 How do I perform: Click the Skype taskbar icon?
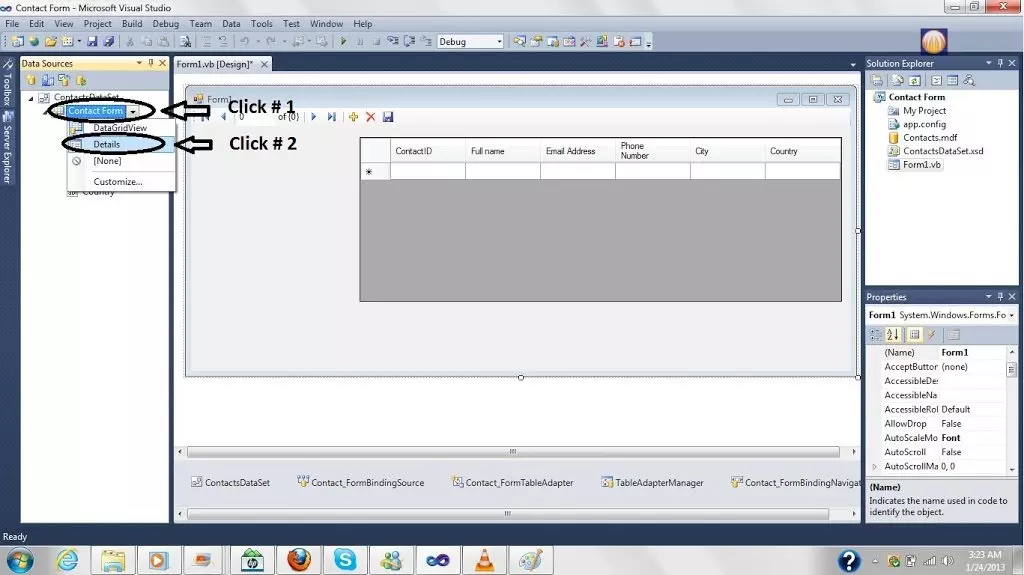click(x=345, y=560)
